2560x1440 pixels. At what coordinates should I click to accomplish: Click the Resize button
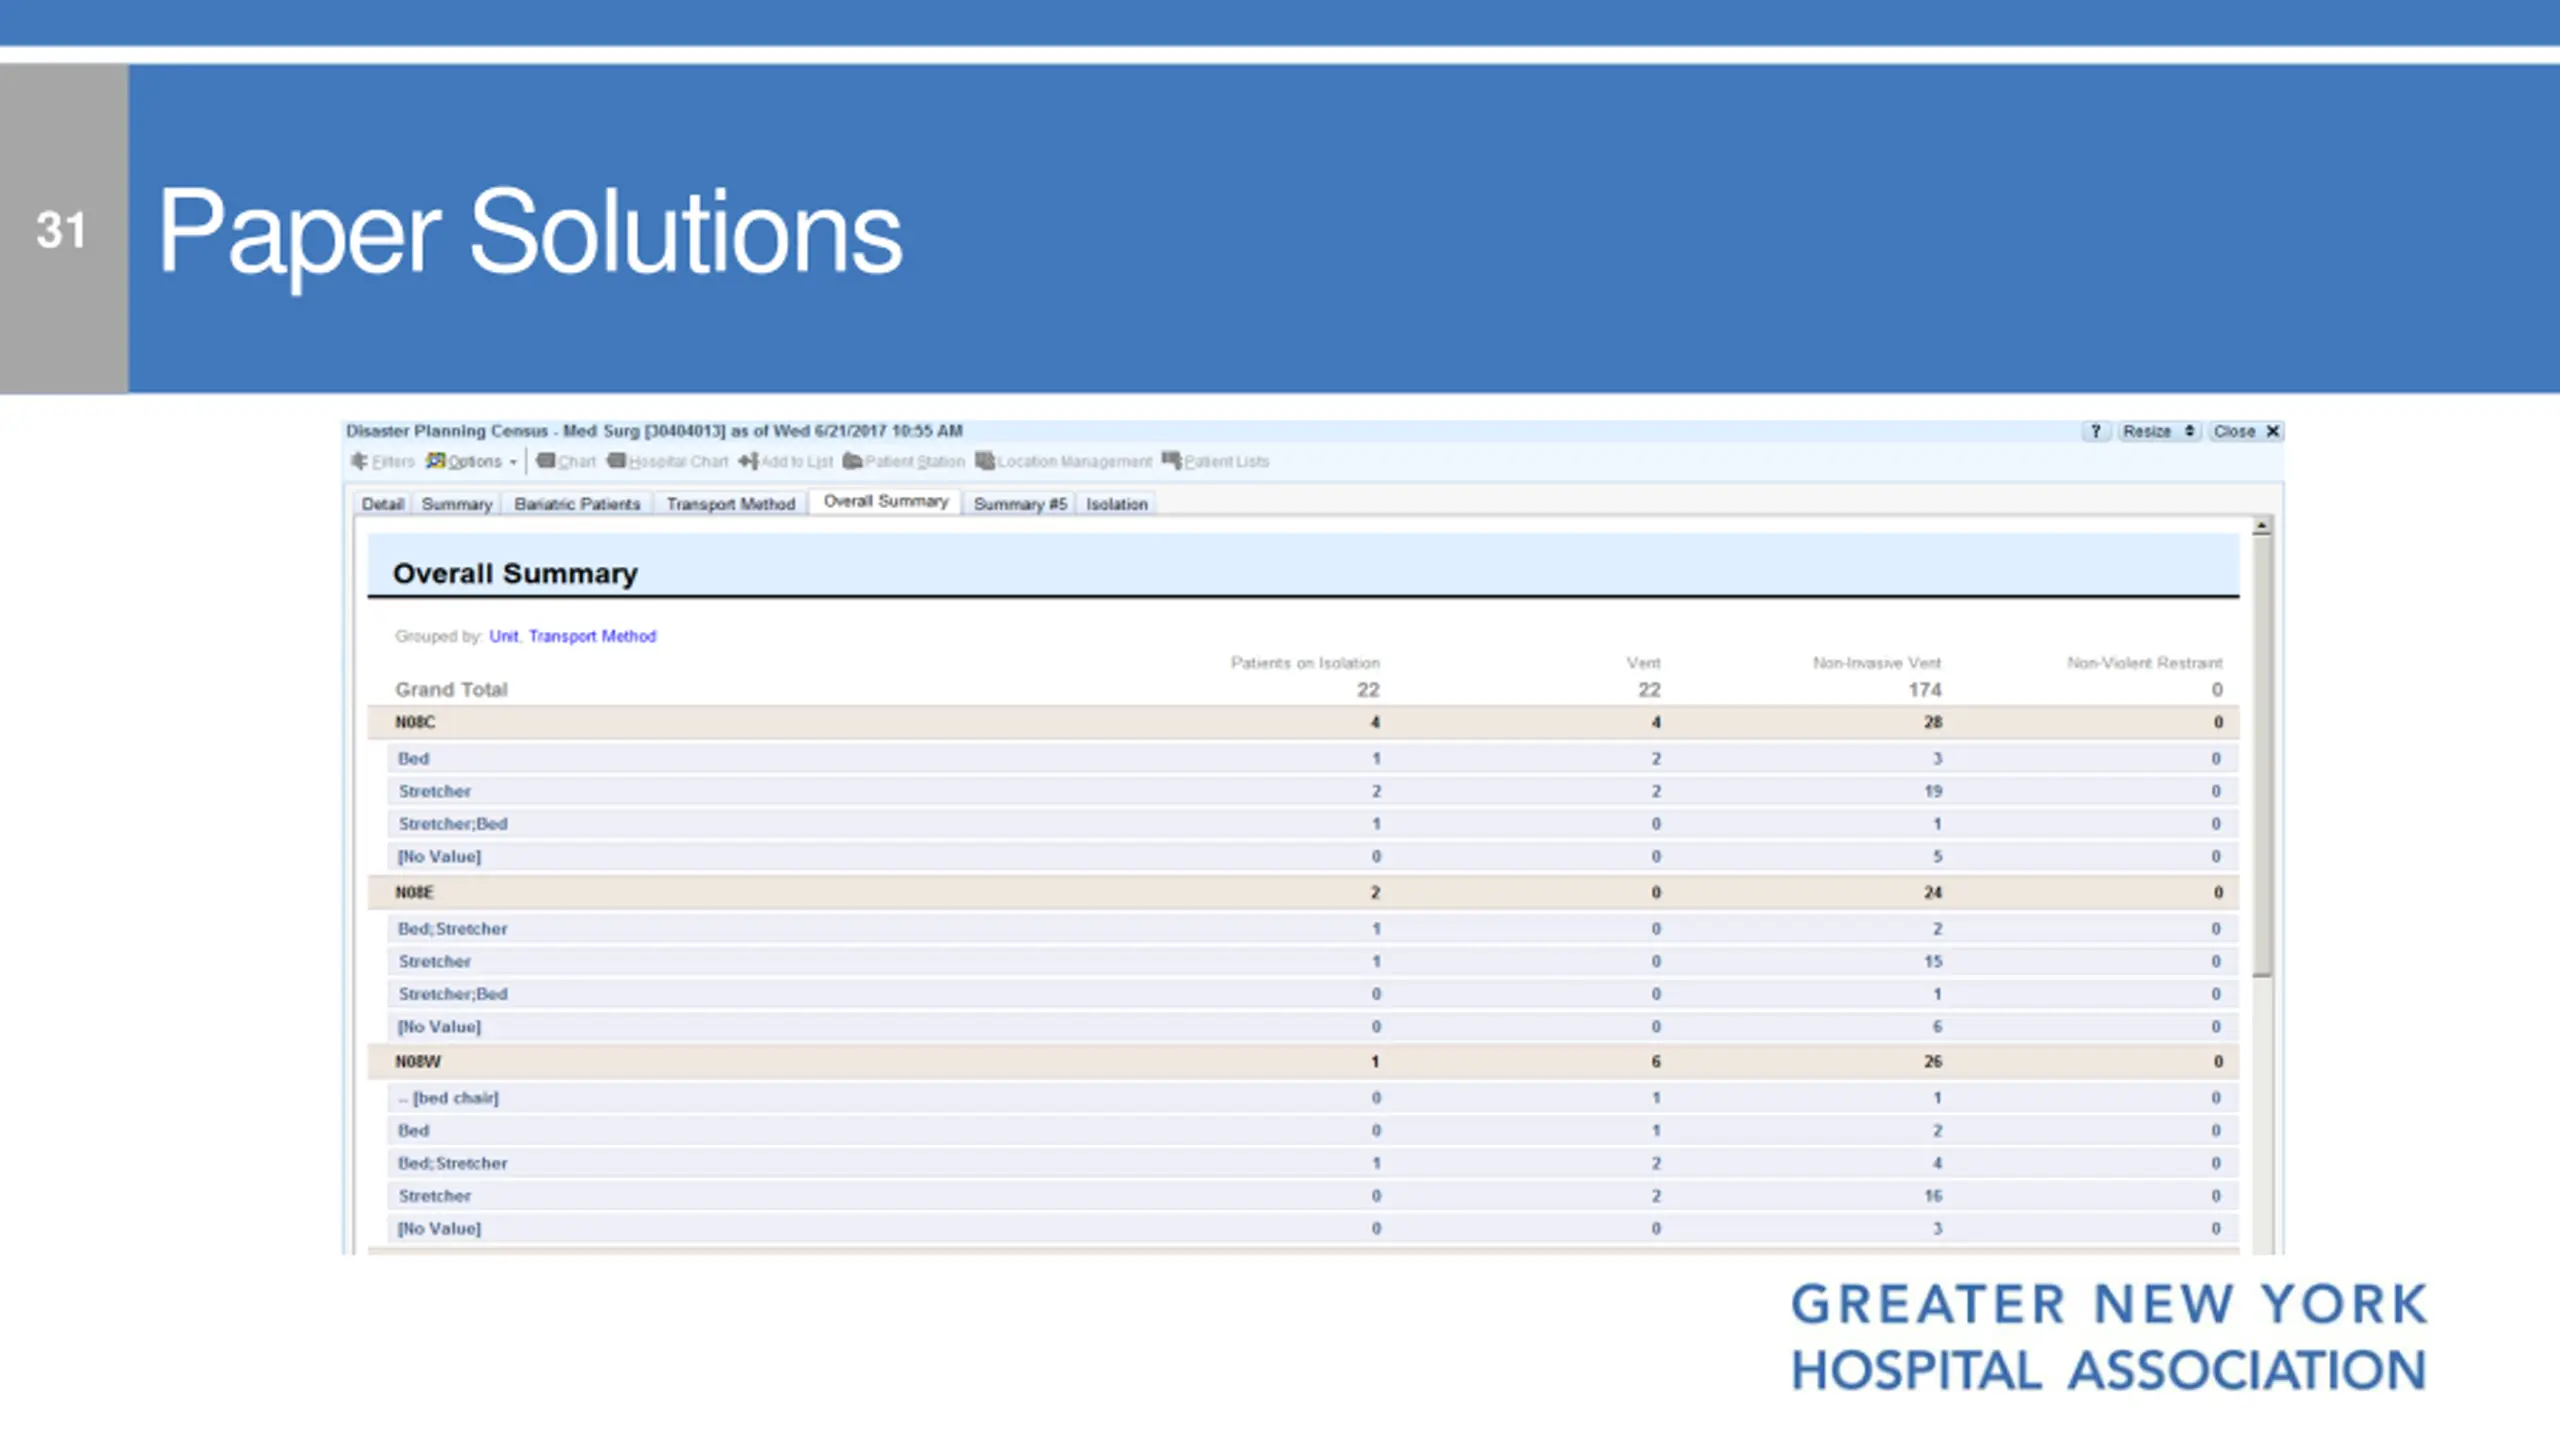pos(2158,431)
